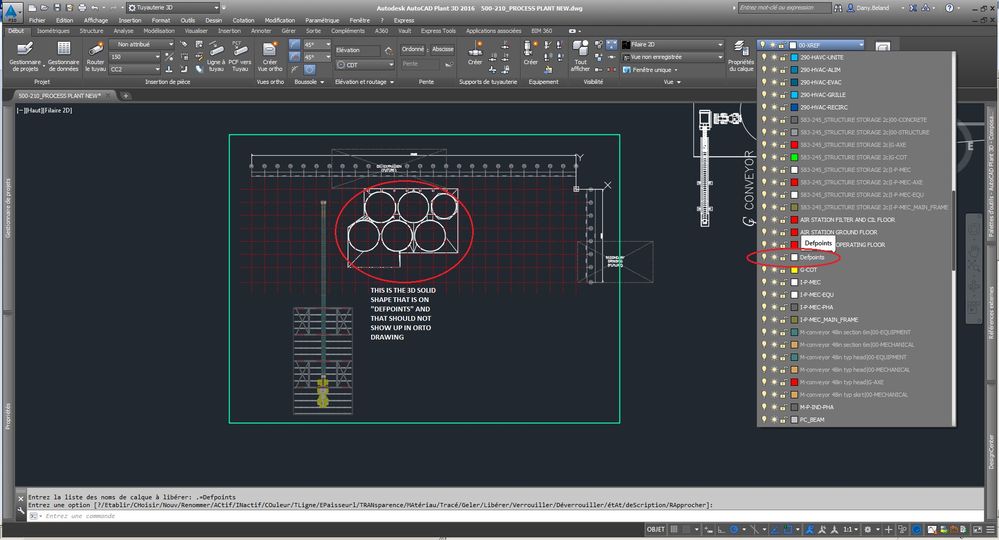Toggle the light bulb of Defpoints layer
999x540 pixels.
tap(764, 257)
